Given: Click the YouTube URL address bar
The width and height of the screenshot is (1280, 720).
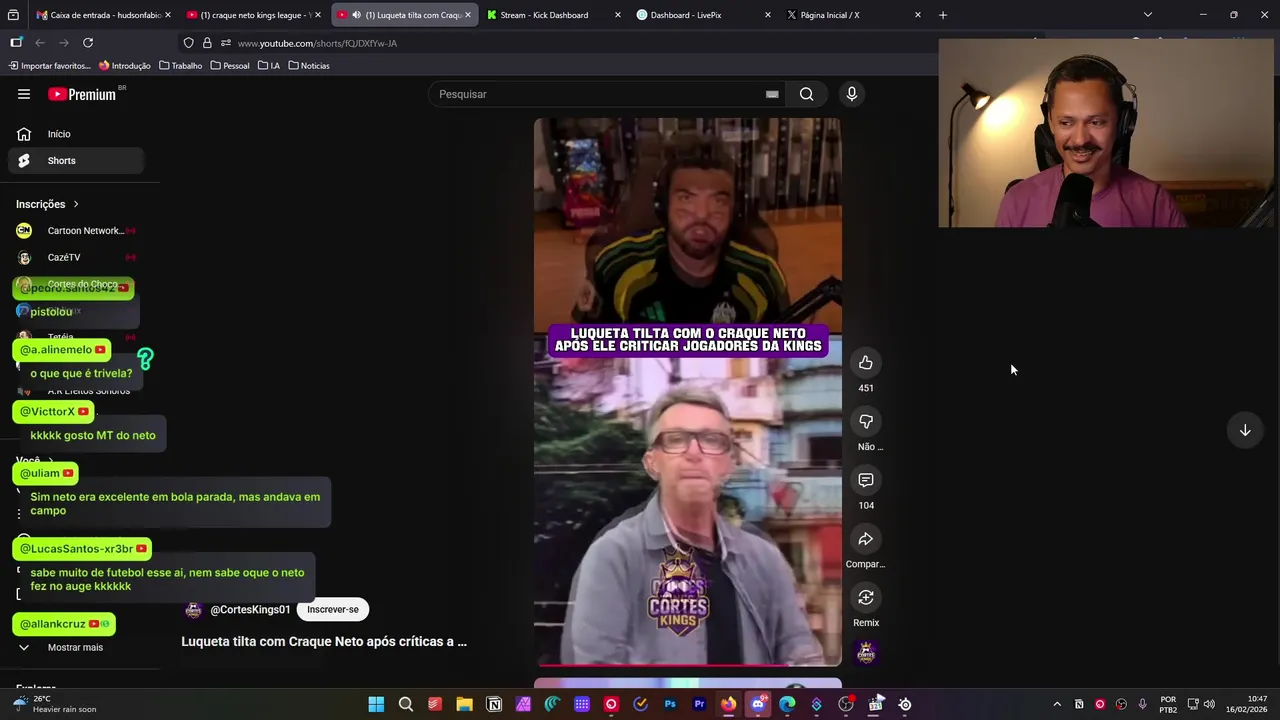Looking at the screenshot, I should click(x=317, y=43).
